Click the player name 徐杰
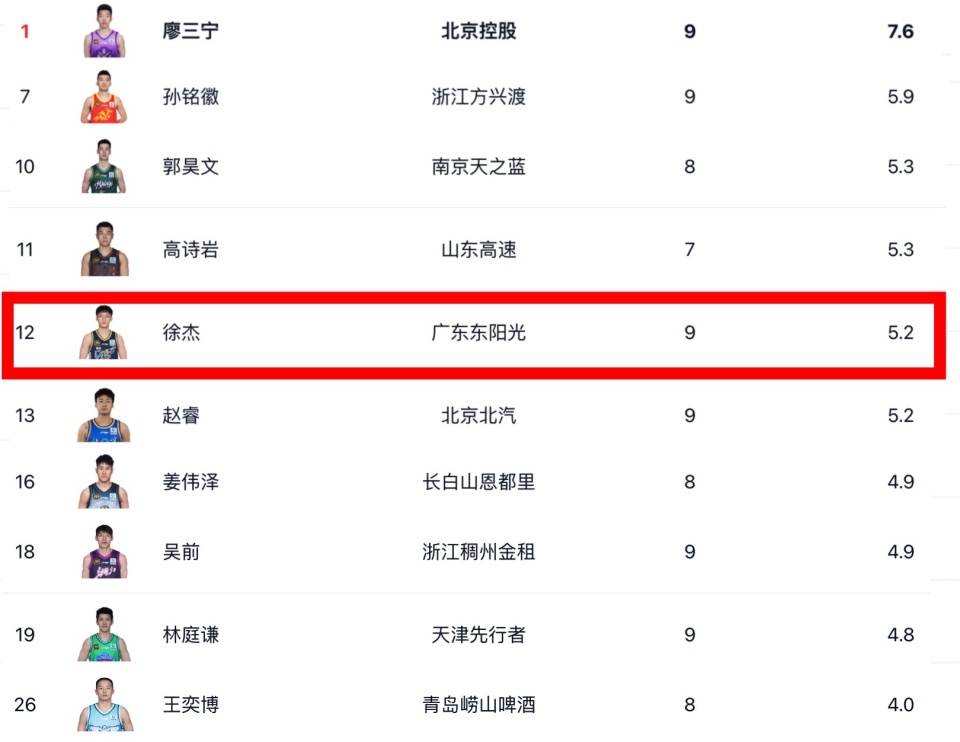 point(181,332)
